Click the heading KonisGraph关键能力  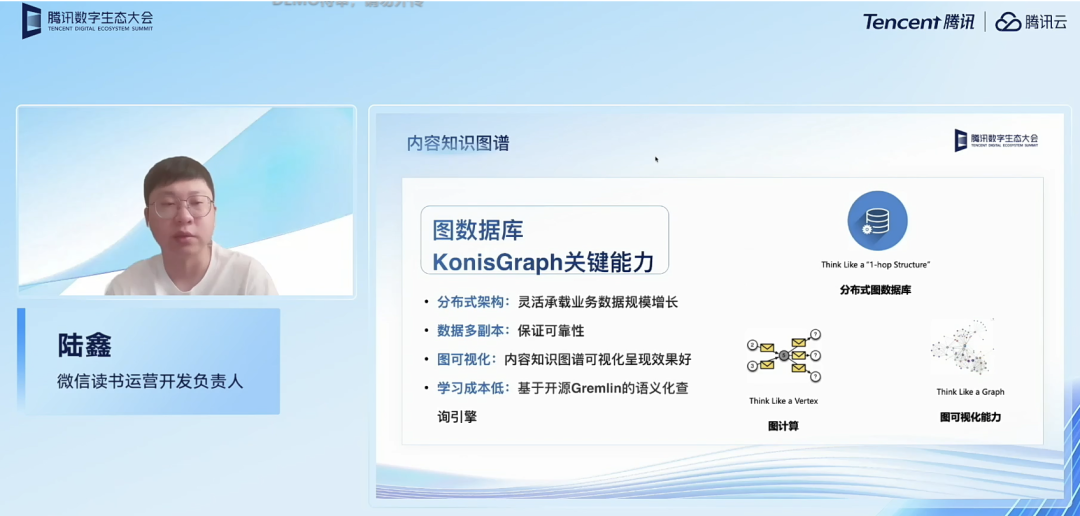(x=543, y=262)
